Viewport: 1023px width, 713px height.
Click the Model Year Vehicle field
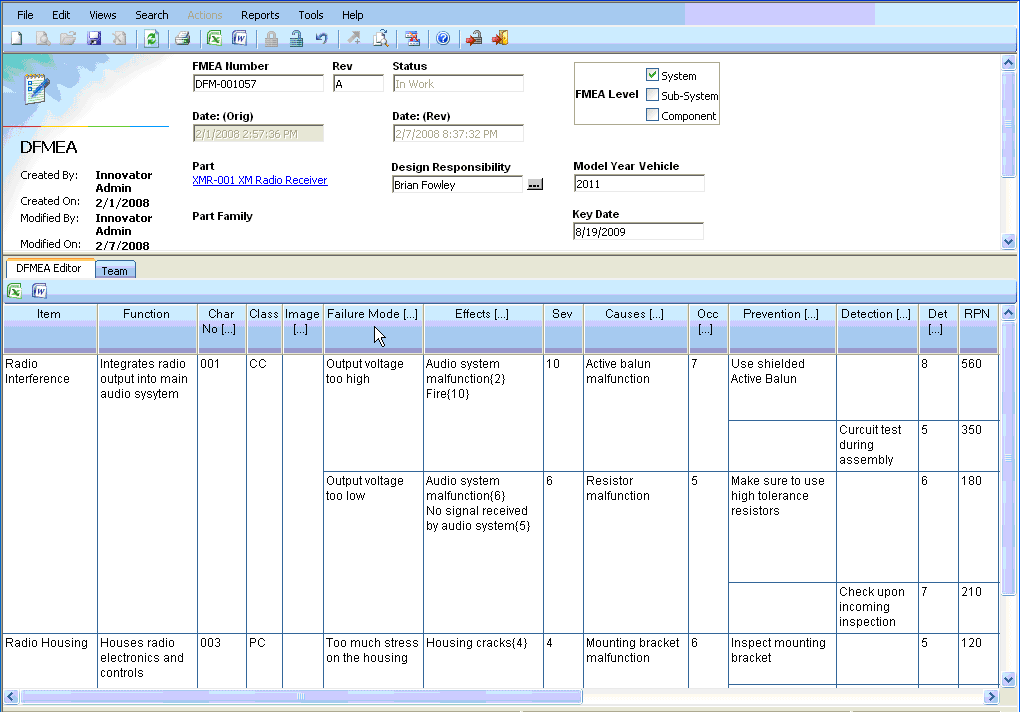point(639,184)
